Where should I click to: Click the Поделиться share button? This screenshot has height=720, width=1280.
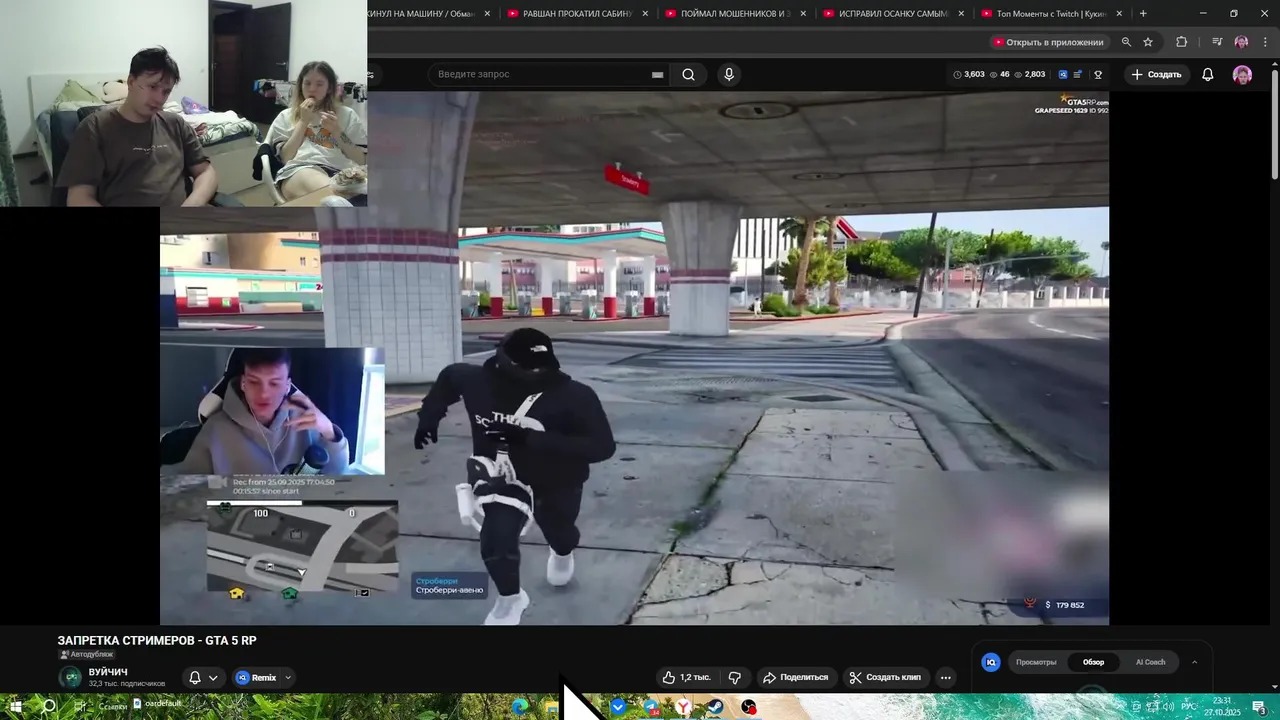(x=796, y=677)
